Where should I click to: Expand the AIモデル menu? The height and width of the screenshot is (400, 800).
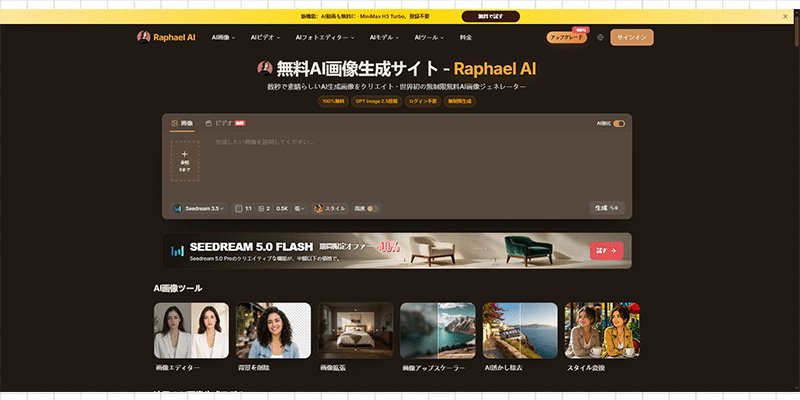pos(384,37)
